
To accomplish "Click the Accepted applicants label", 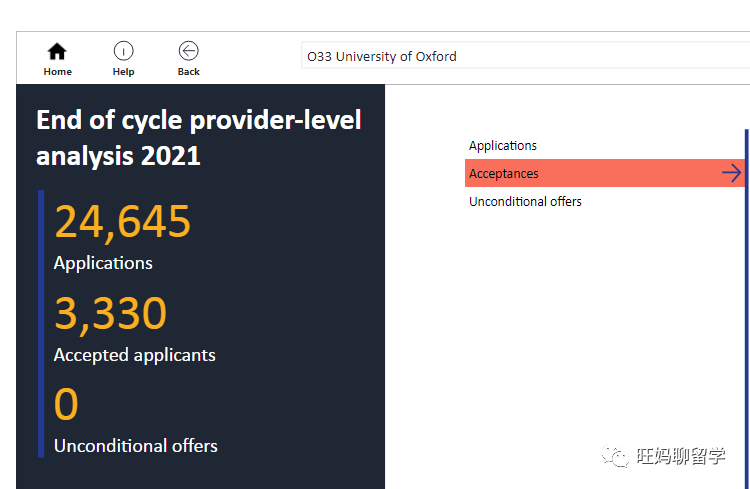I will tap(134, 355).
